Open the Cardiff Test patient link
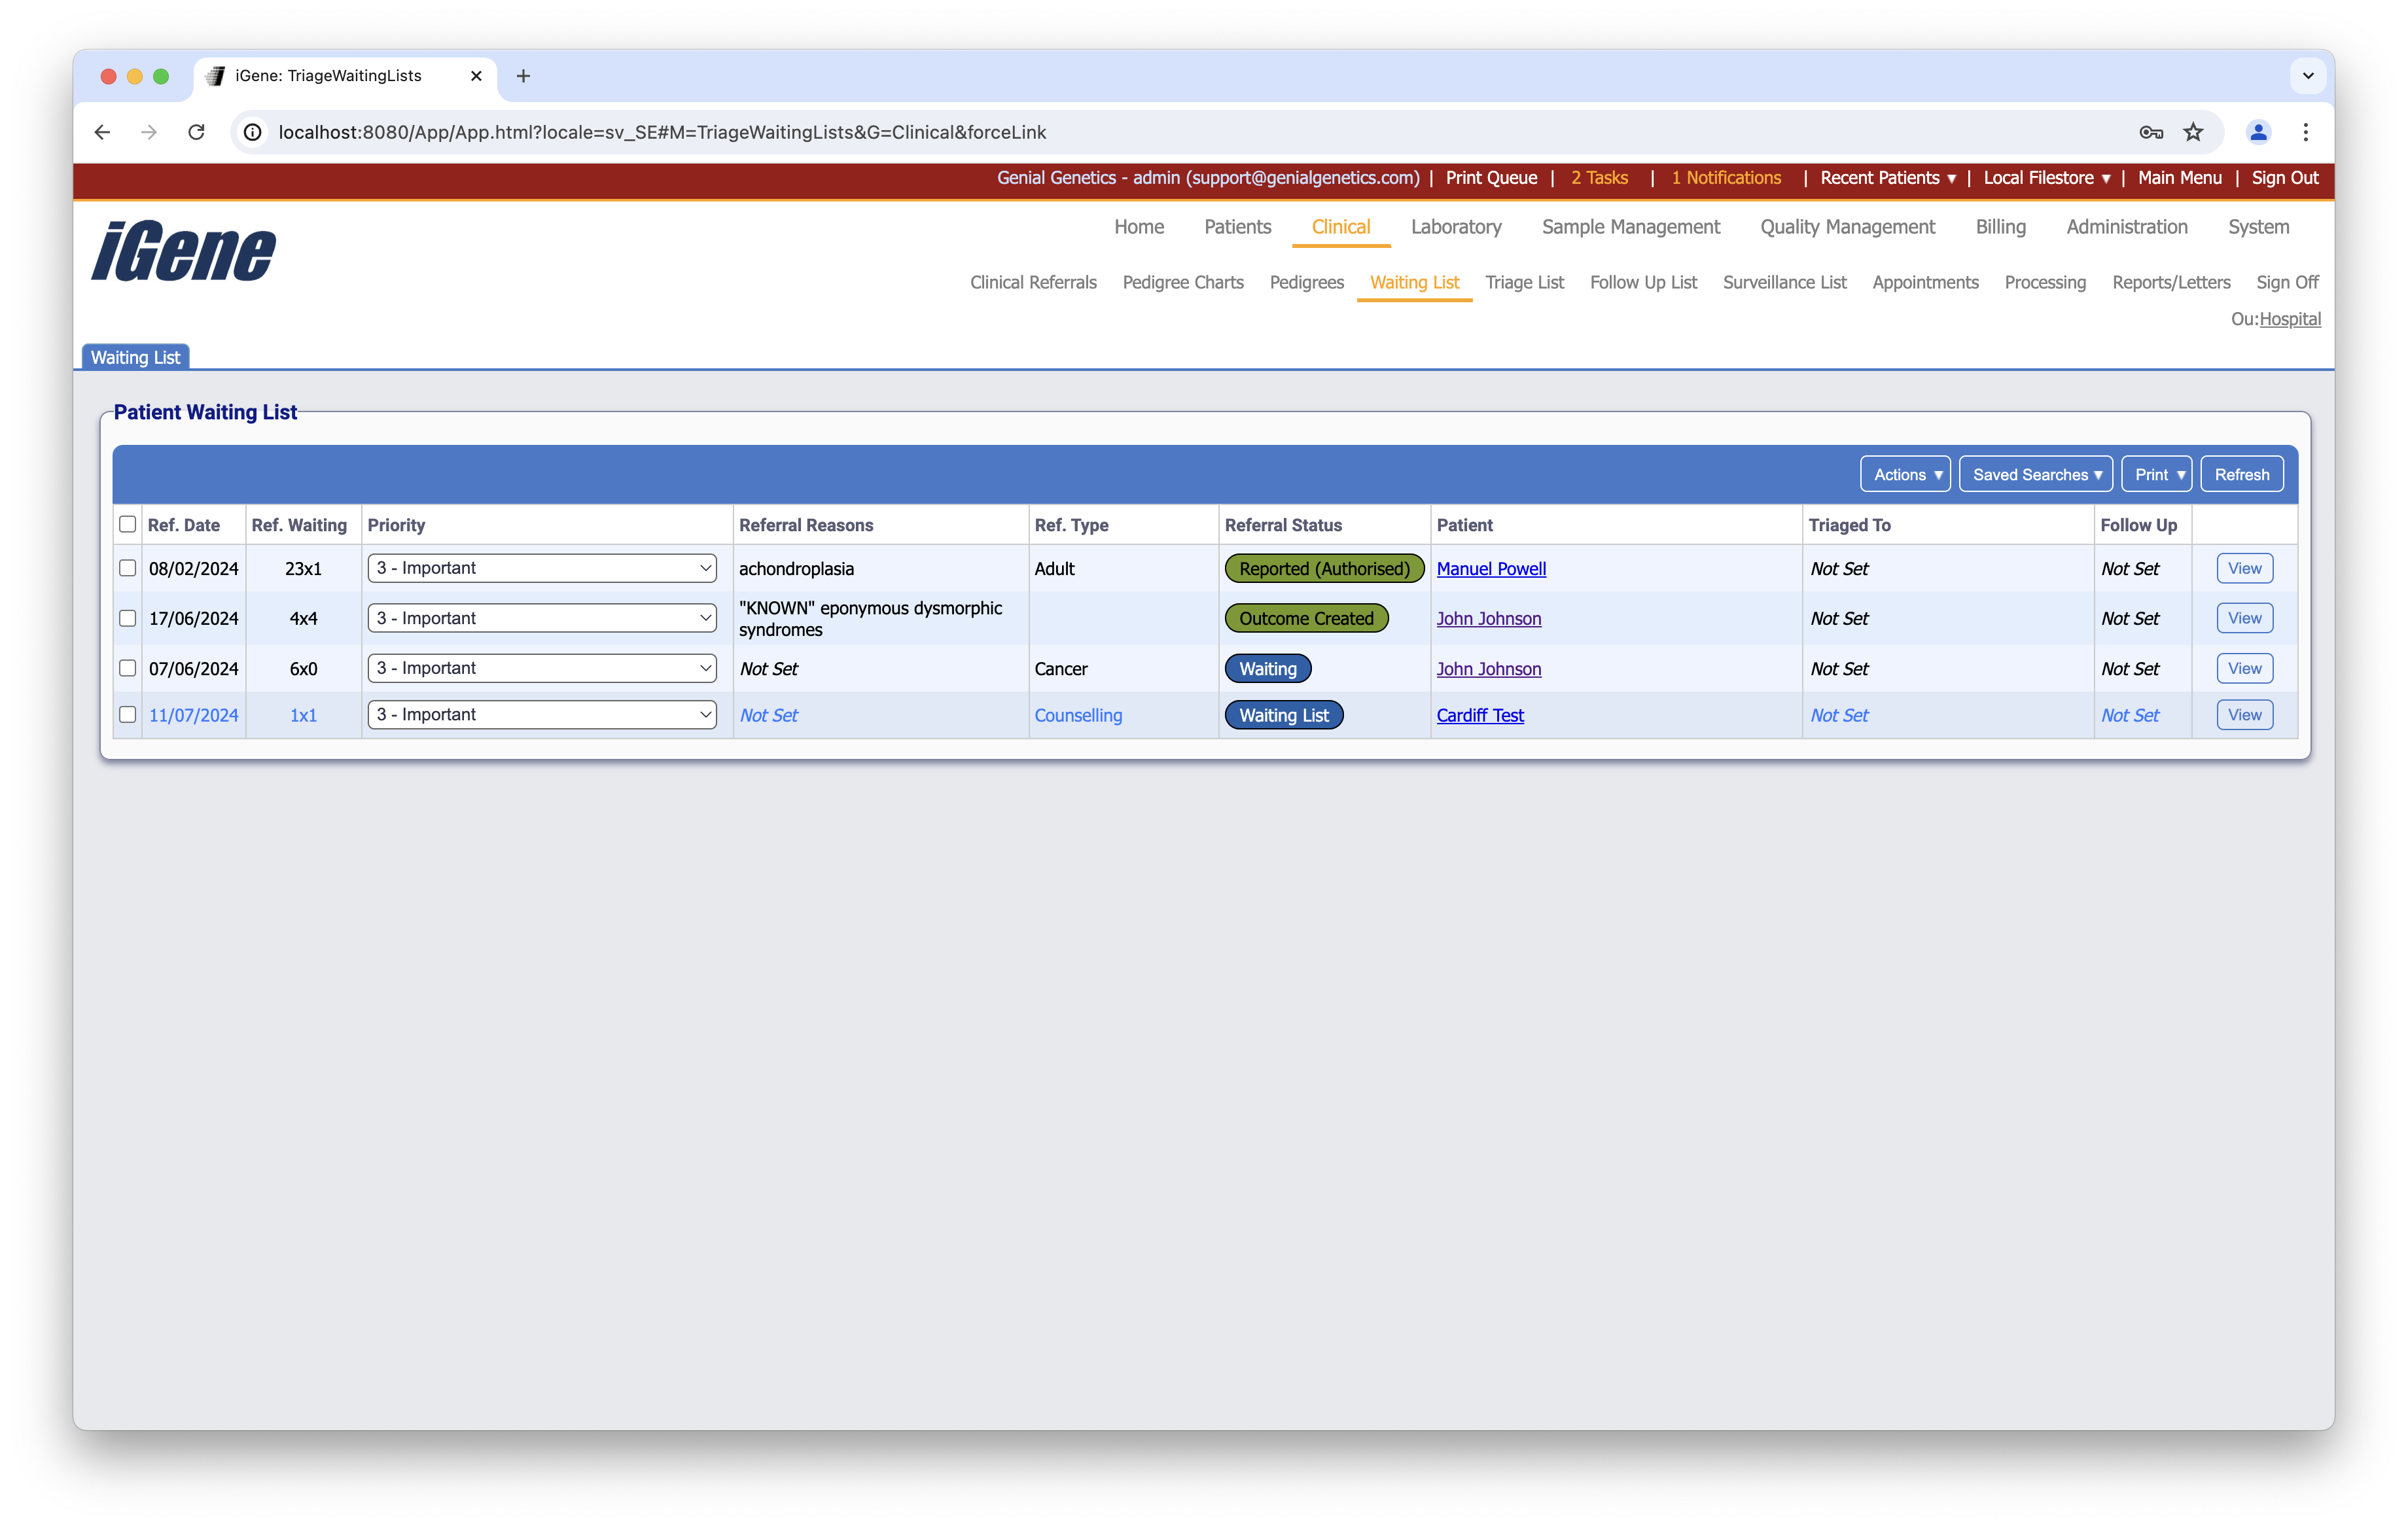The height and width of the screenshot is (1527, 2408). pos(1480,715)
